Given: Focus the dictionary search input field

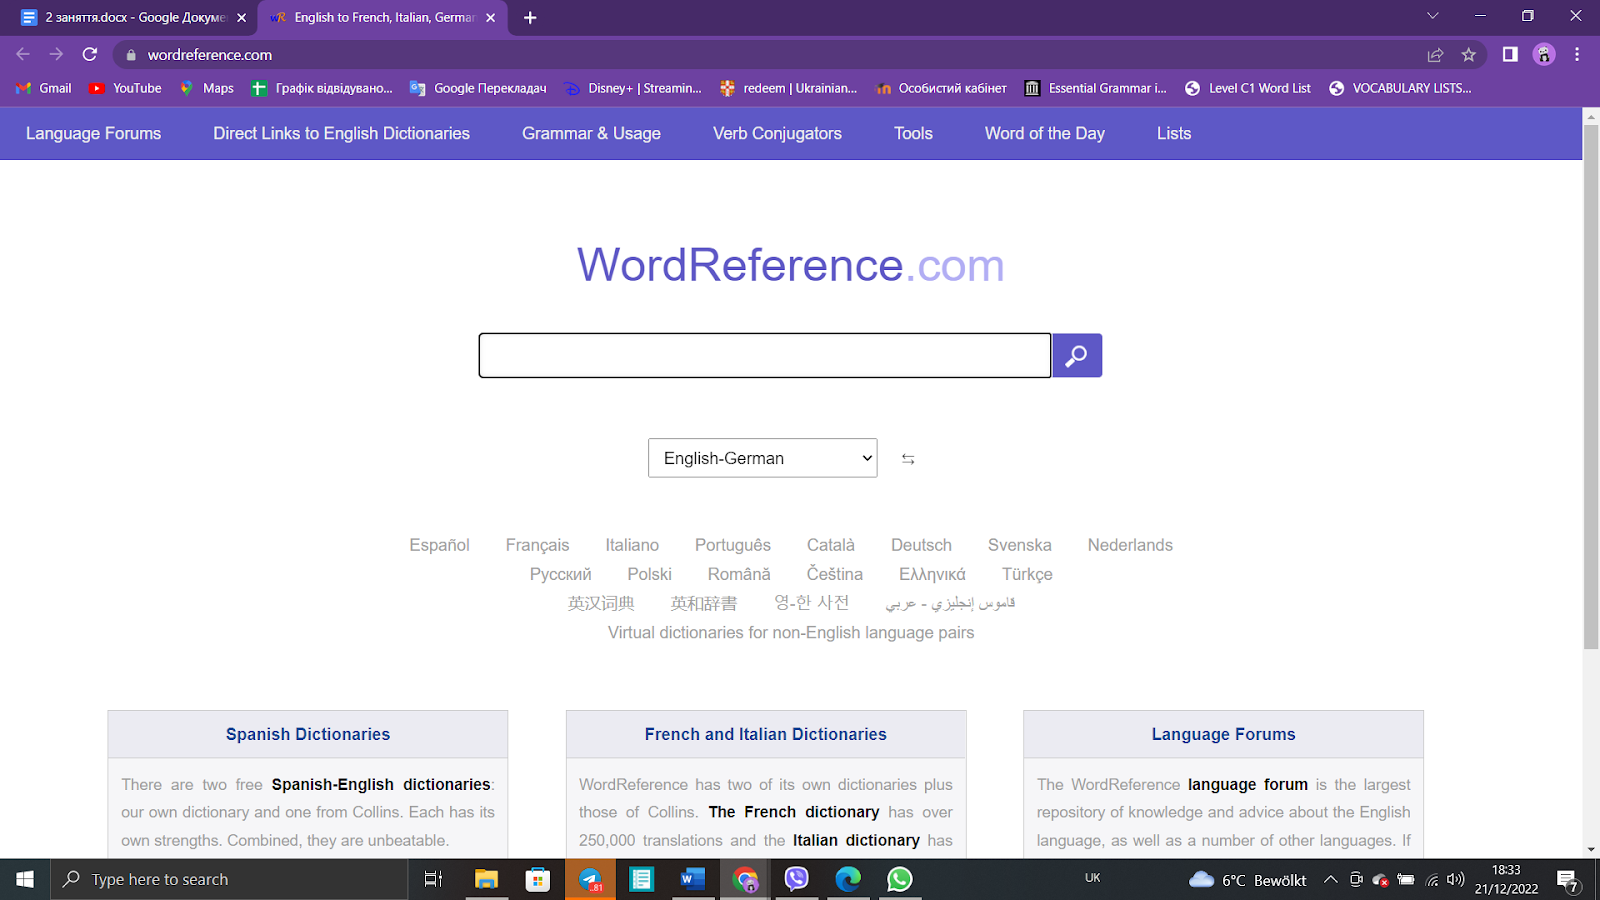Looking at the screenshot, I should pos(765,355).
